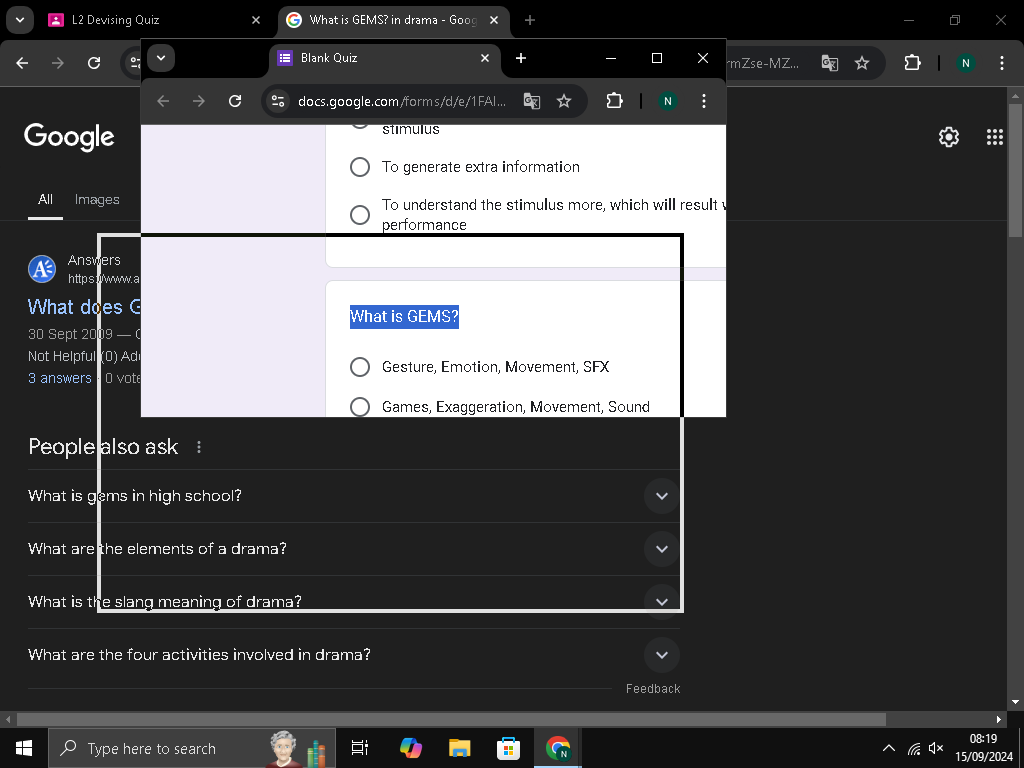Click Blank Quiz address bar URL
1024x768 pixels.
pyautogui.click(x=402, y=101)
